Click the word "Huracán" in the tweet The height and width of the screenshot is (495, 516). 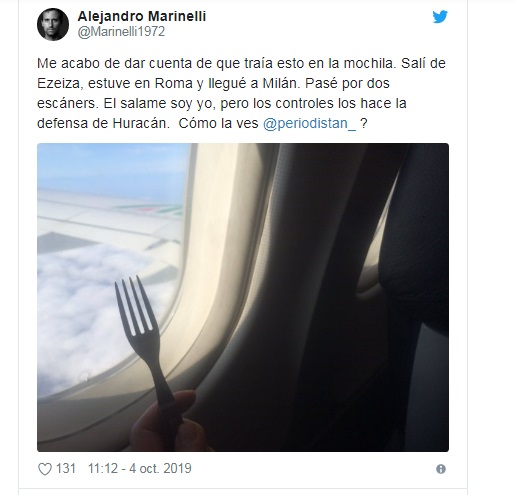pyautogui.click(x=139, y=123)
